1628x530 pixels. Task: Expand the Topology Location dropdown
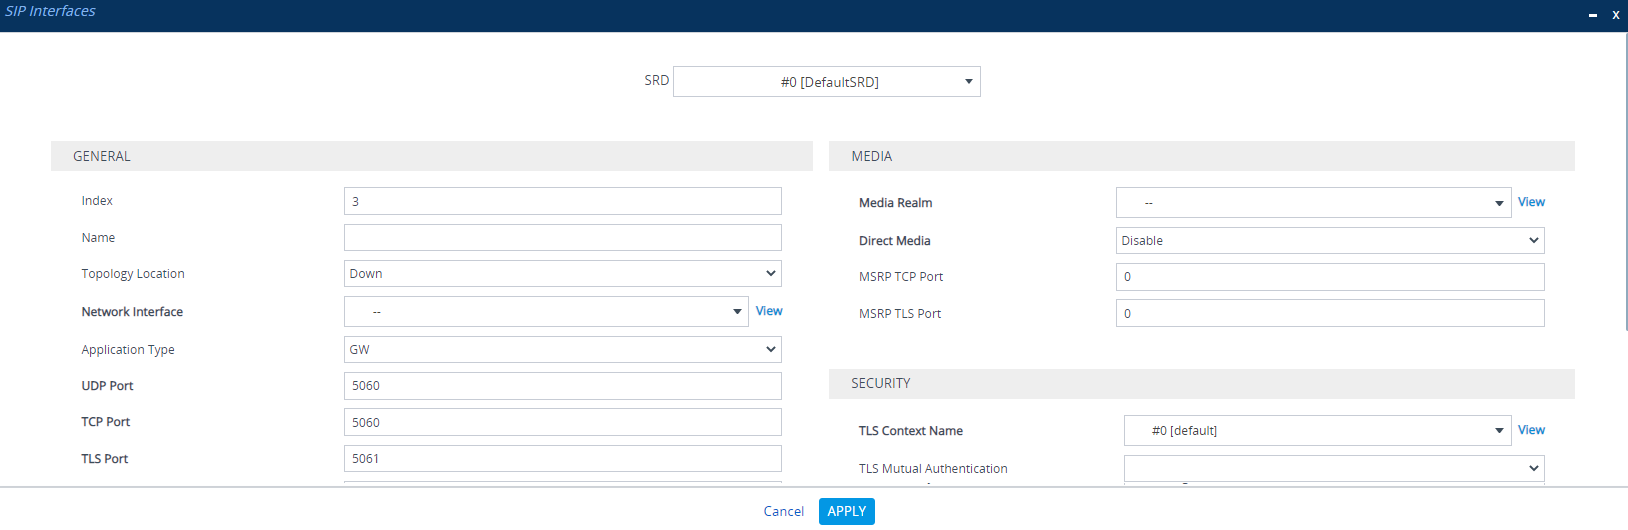click(562, 274)
